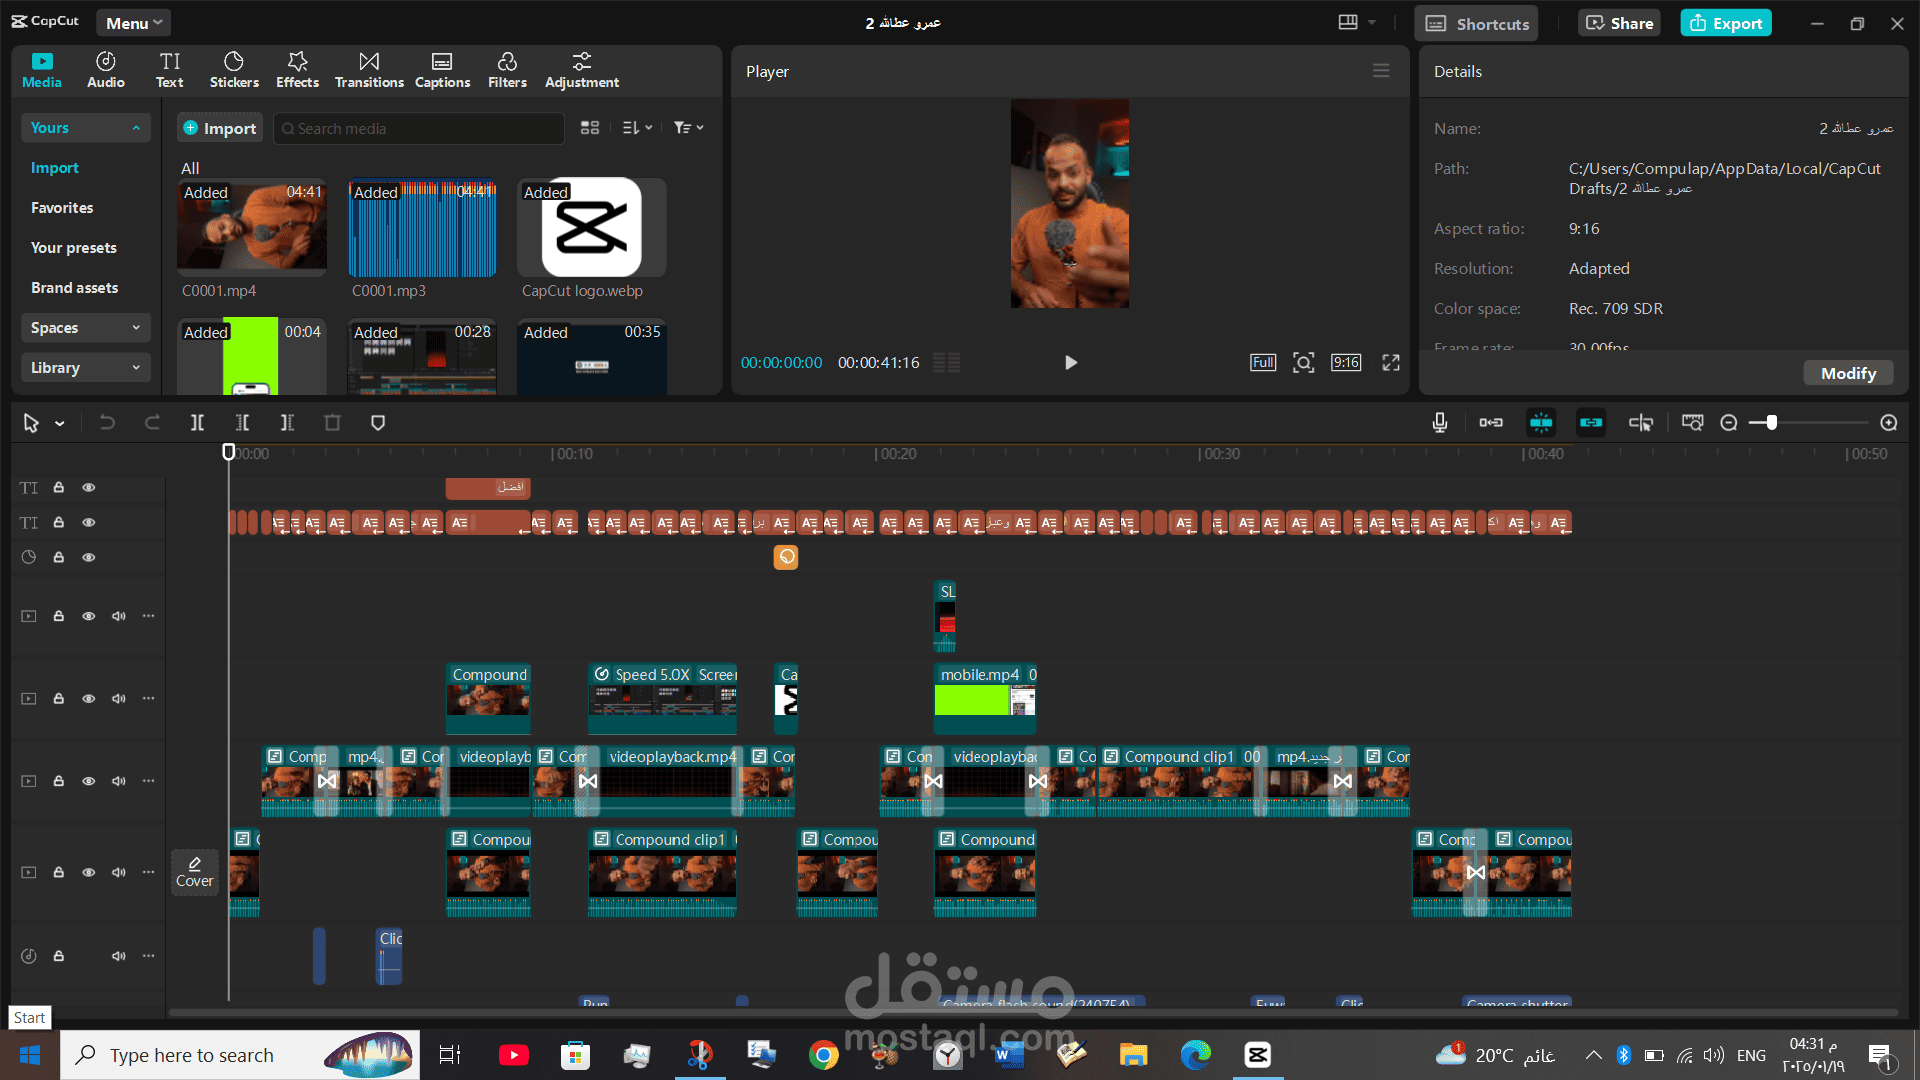The height and width of the screenshot is (1080, 1920).
Task: Switch to the Audio tab
Action: pyautogui.click(x=106, y=70)
